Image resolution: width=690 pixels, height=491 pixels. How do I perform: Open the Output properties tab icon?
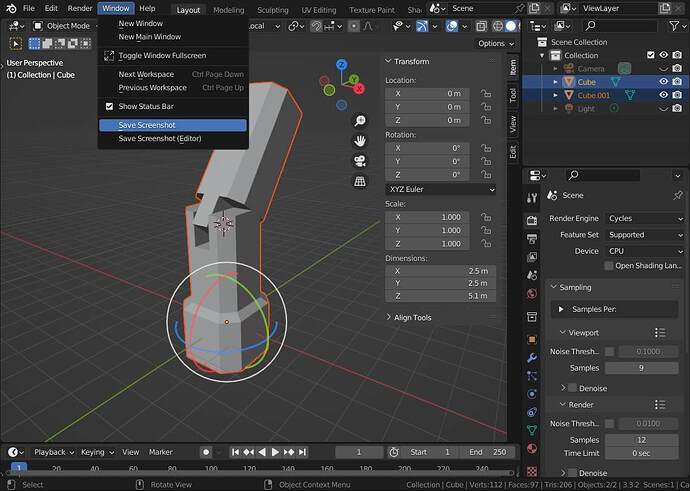(532, 239)
